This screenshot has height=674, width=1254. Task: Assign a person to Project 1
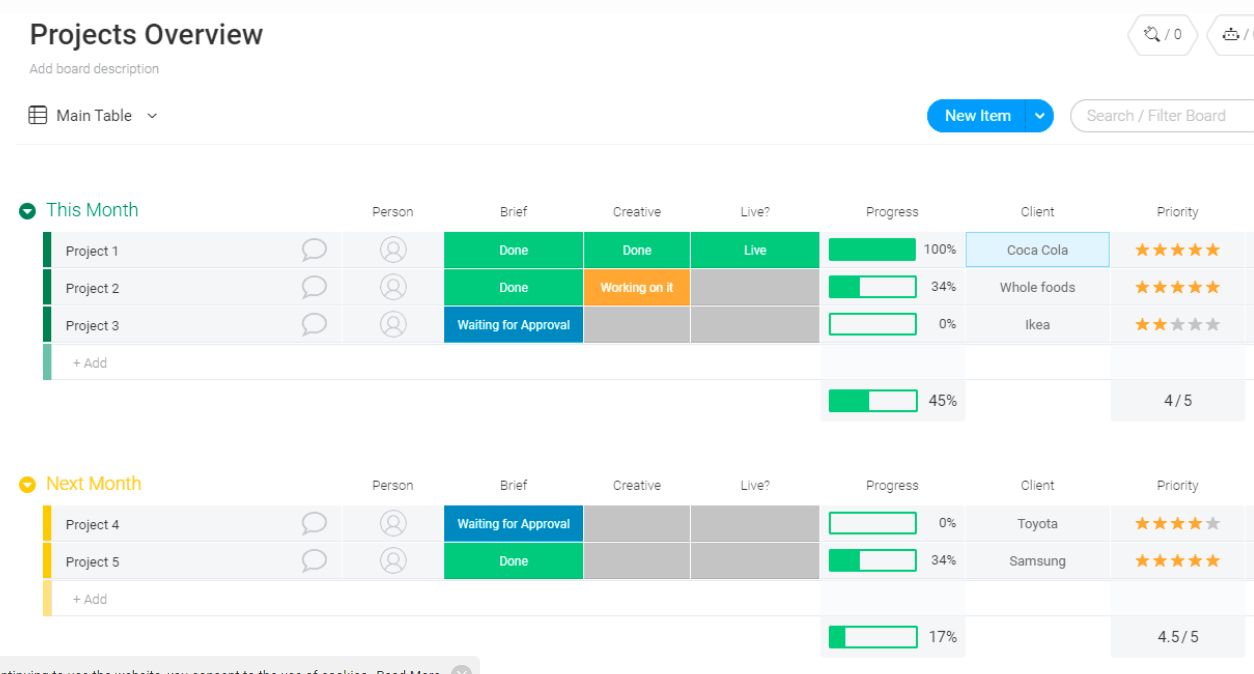[x=392, y=249]
